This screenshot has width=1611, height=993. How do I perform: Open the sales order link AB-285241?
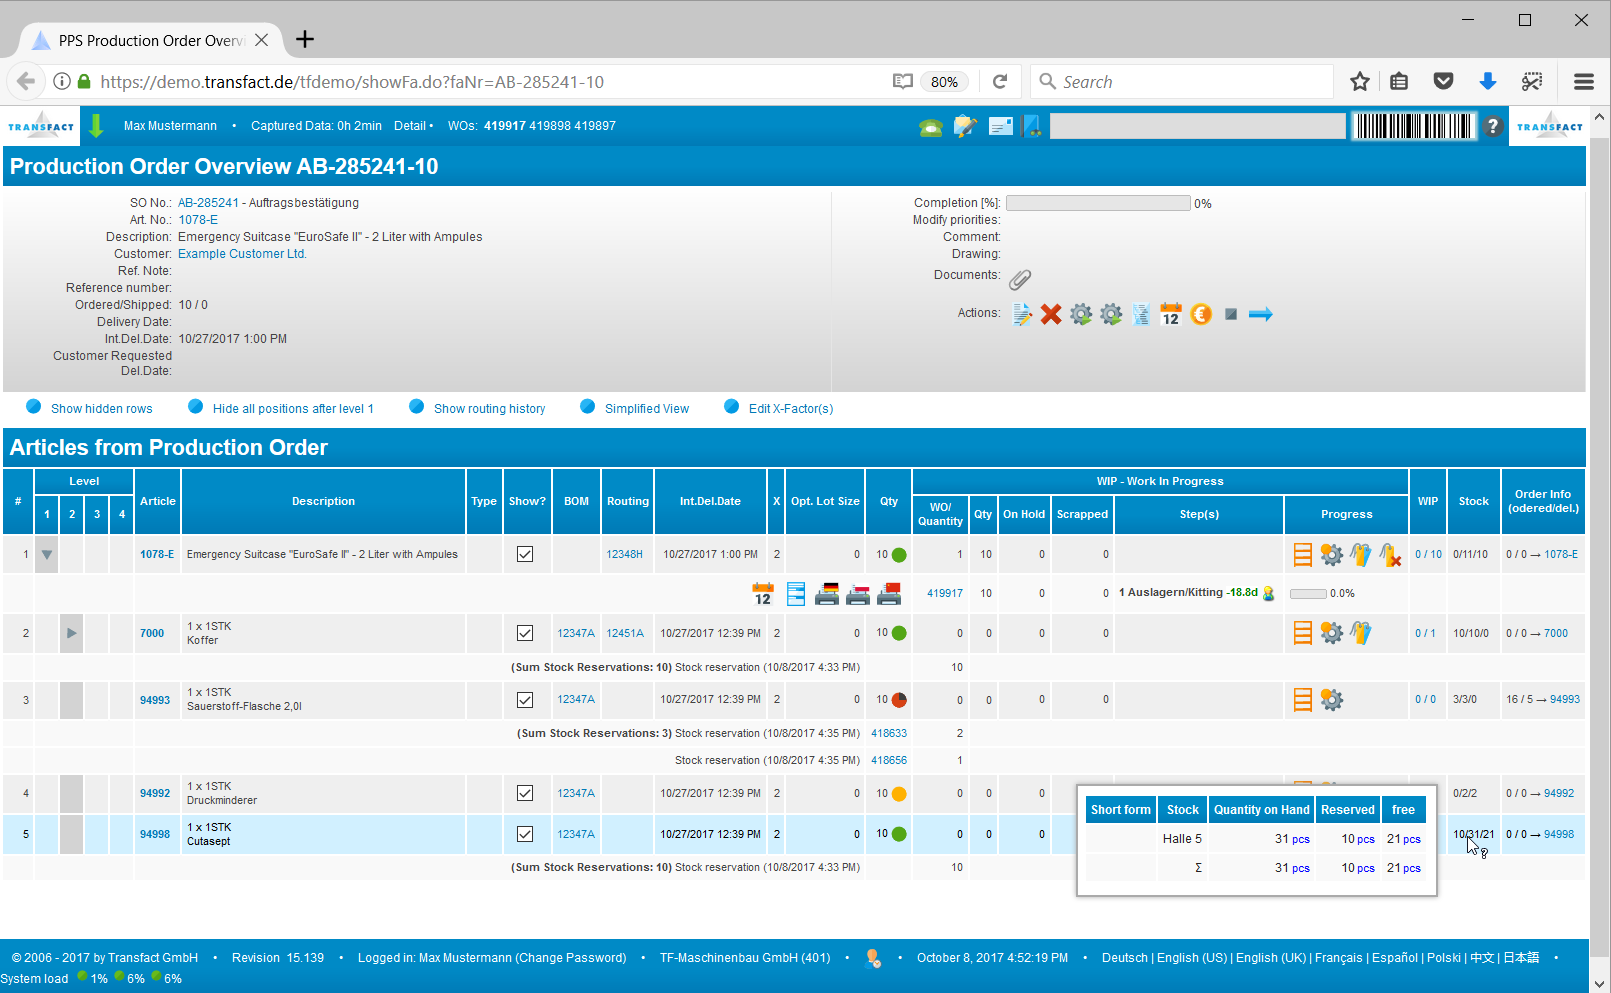point(208,203)
